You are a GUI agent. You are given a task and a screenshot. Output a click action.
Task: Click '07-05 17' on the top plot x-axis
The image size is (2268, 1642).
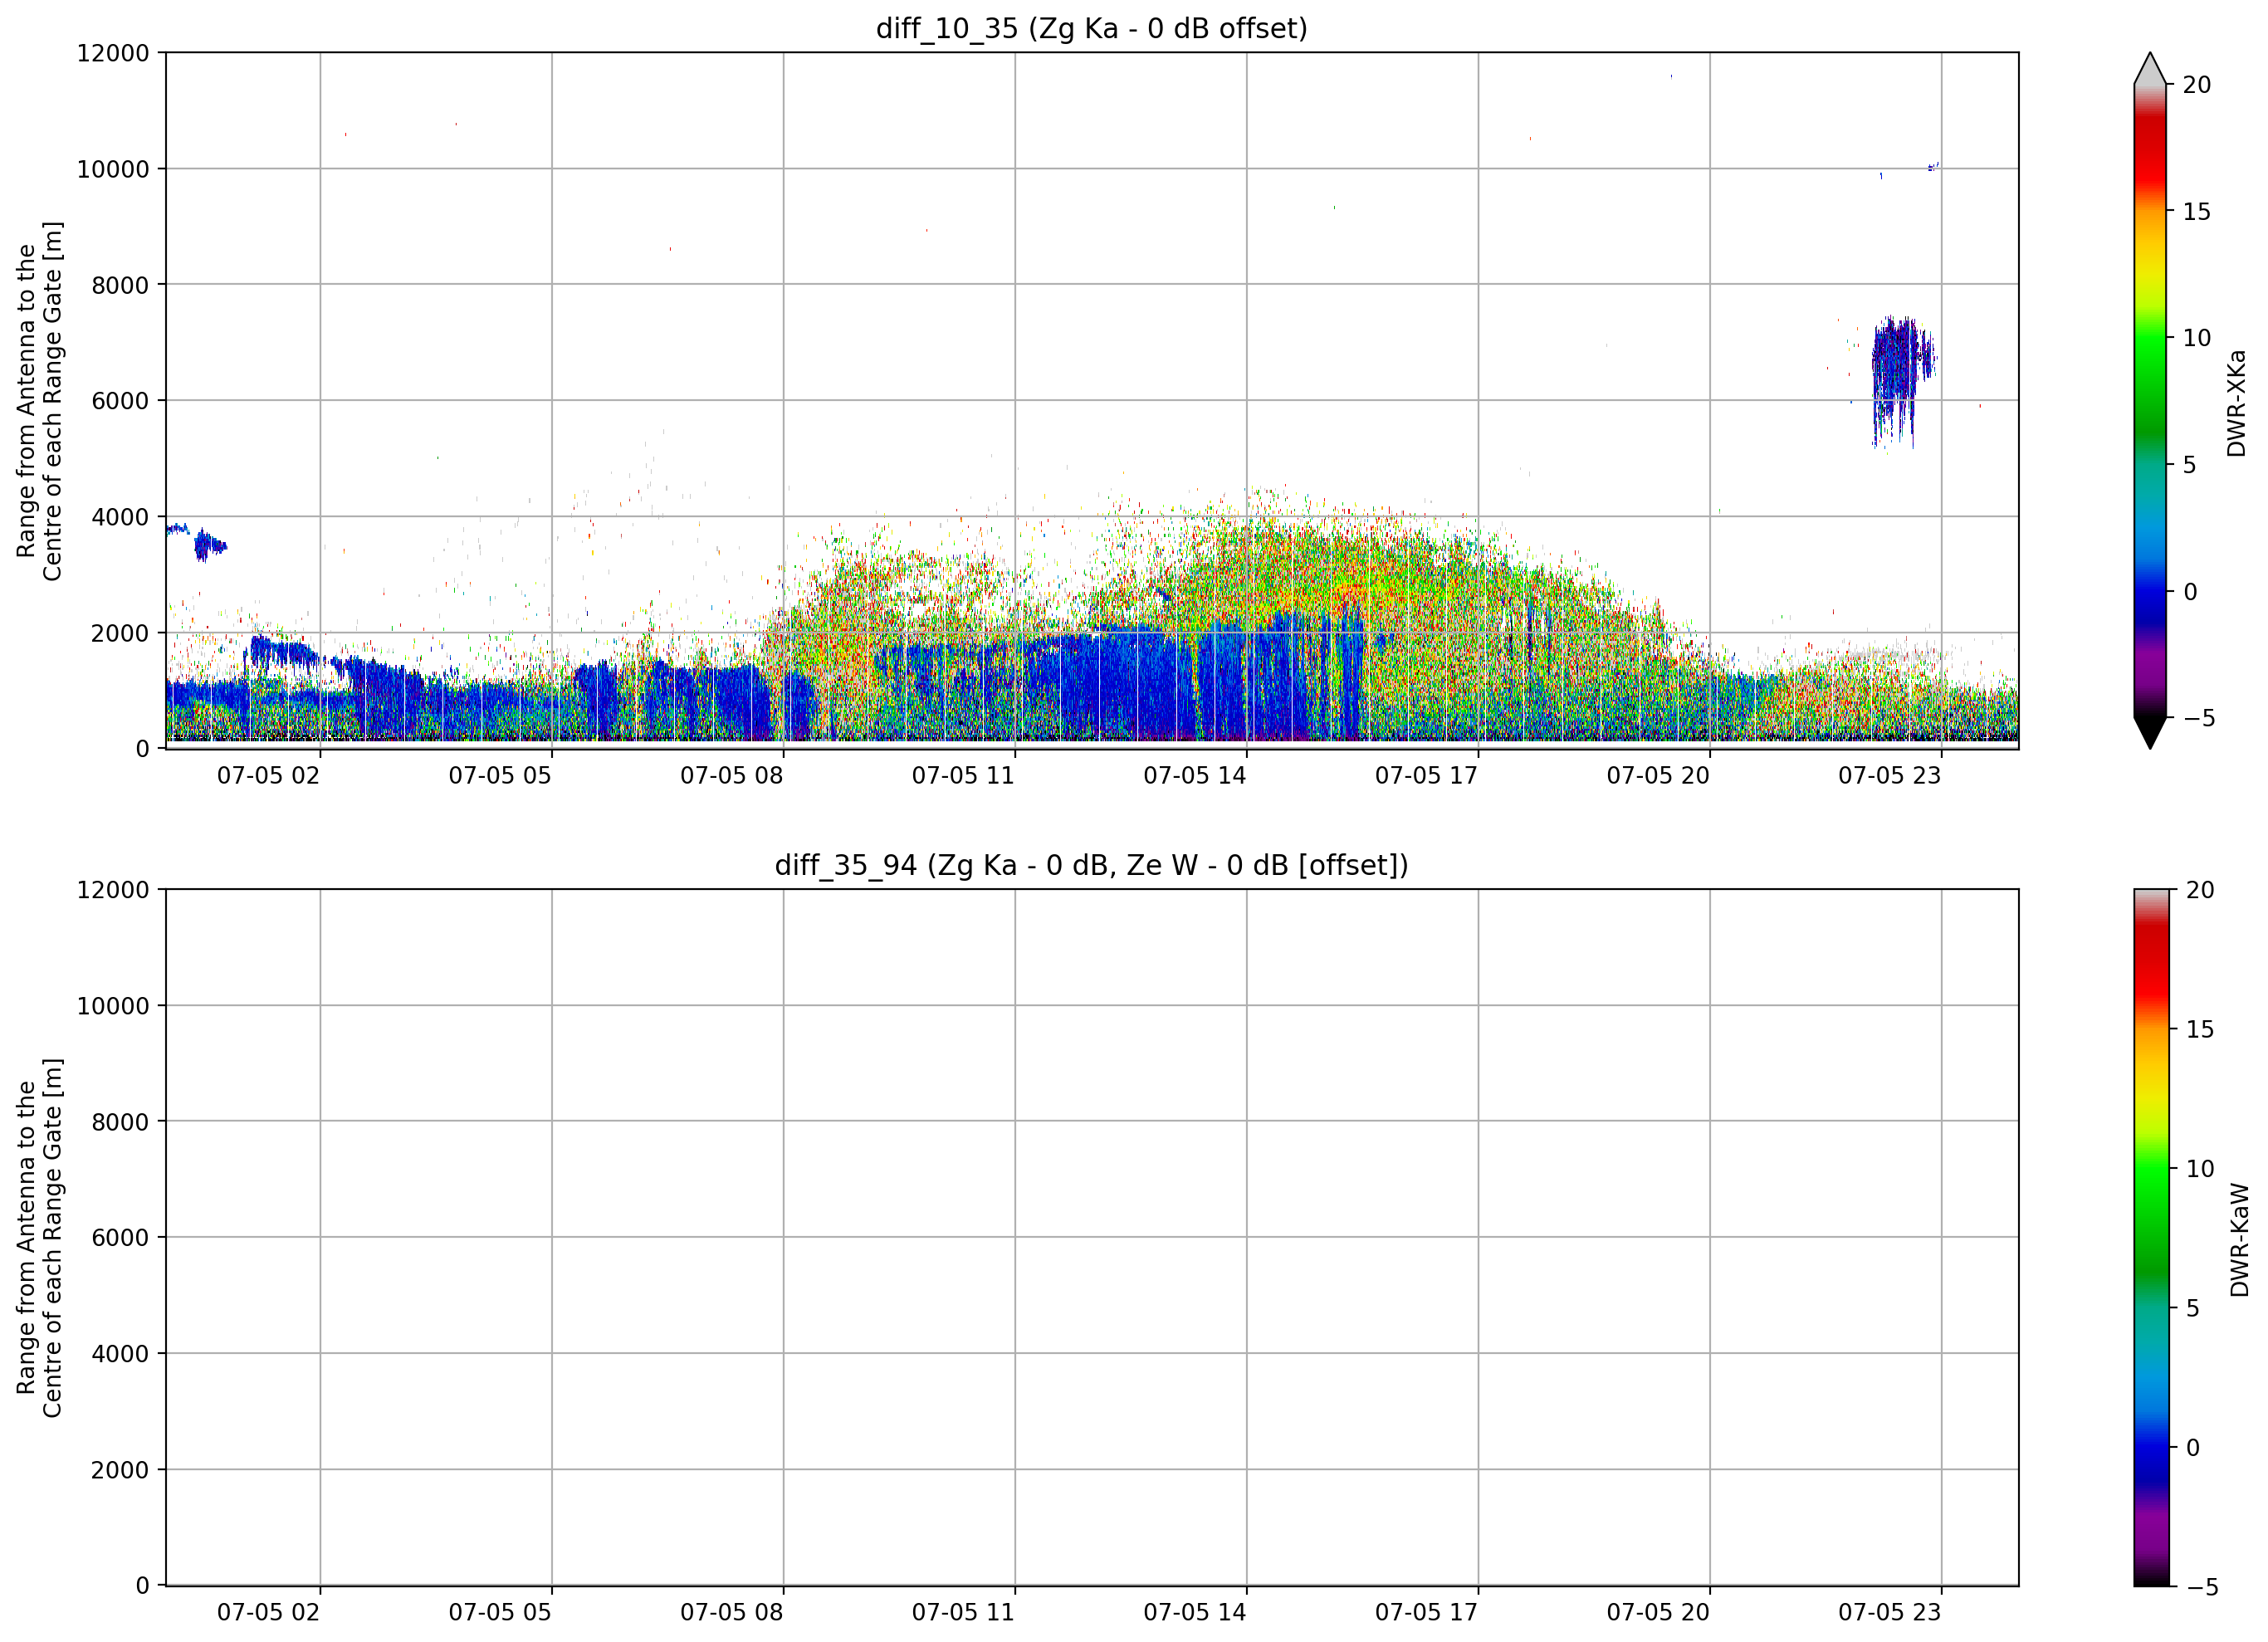pyautogui.click(x=1426, y=776)
